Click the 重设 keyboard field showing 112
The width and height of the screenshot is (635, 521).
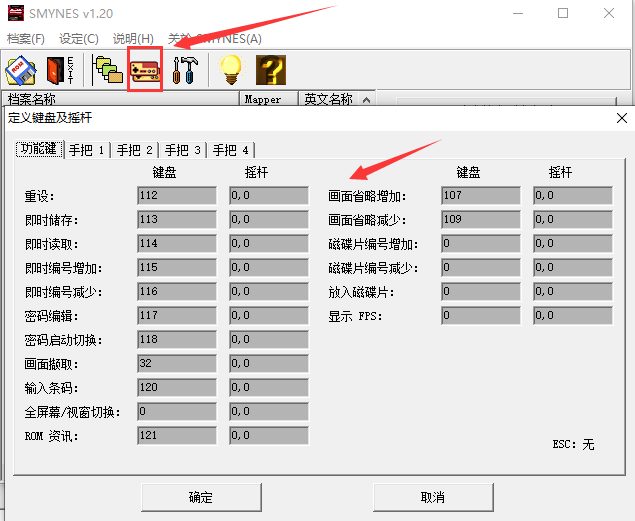tap(176, 196)
